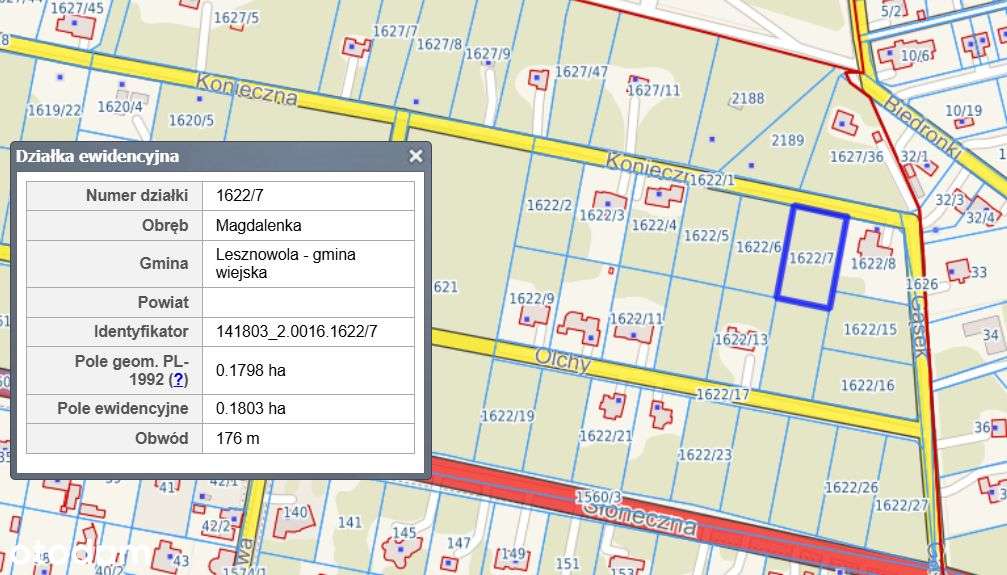Click the 0.1803 ha registered area value
Image resolution: width=1007 pixels, height=575 pixels.
tap(250, 409)
